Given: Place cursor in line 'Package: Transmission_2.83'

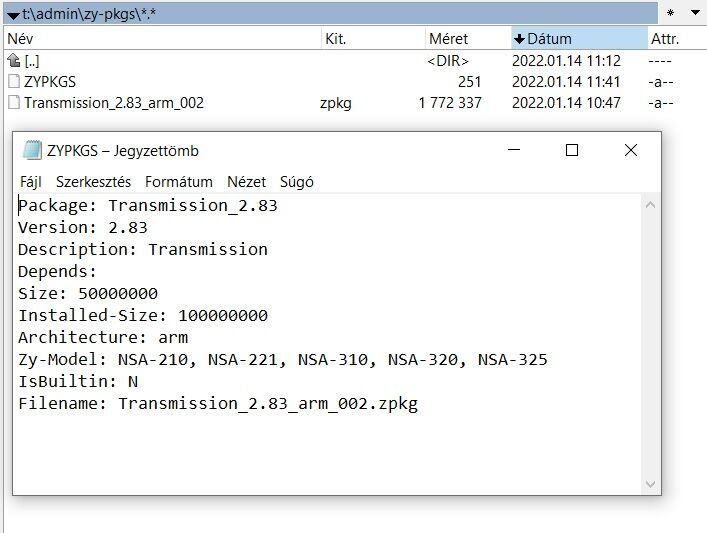Looking at the screenshot, I should coord(148,206).
